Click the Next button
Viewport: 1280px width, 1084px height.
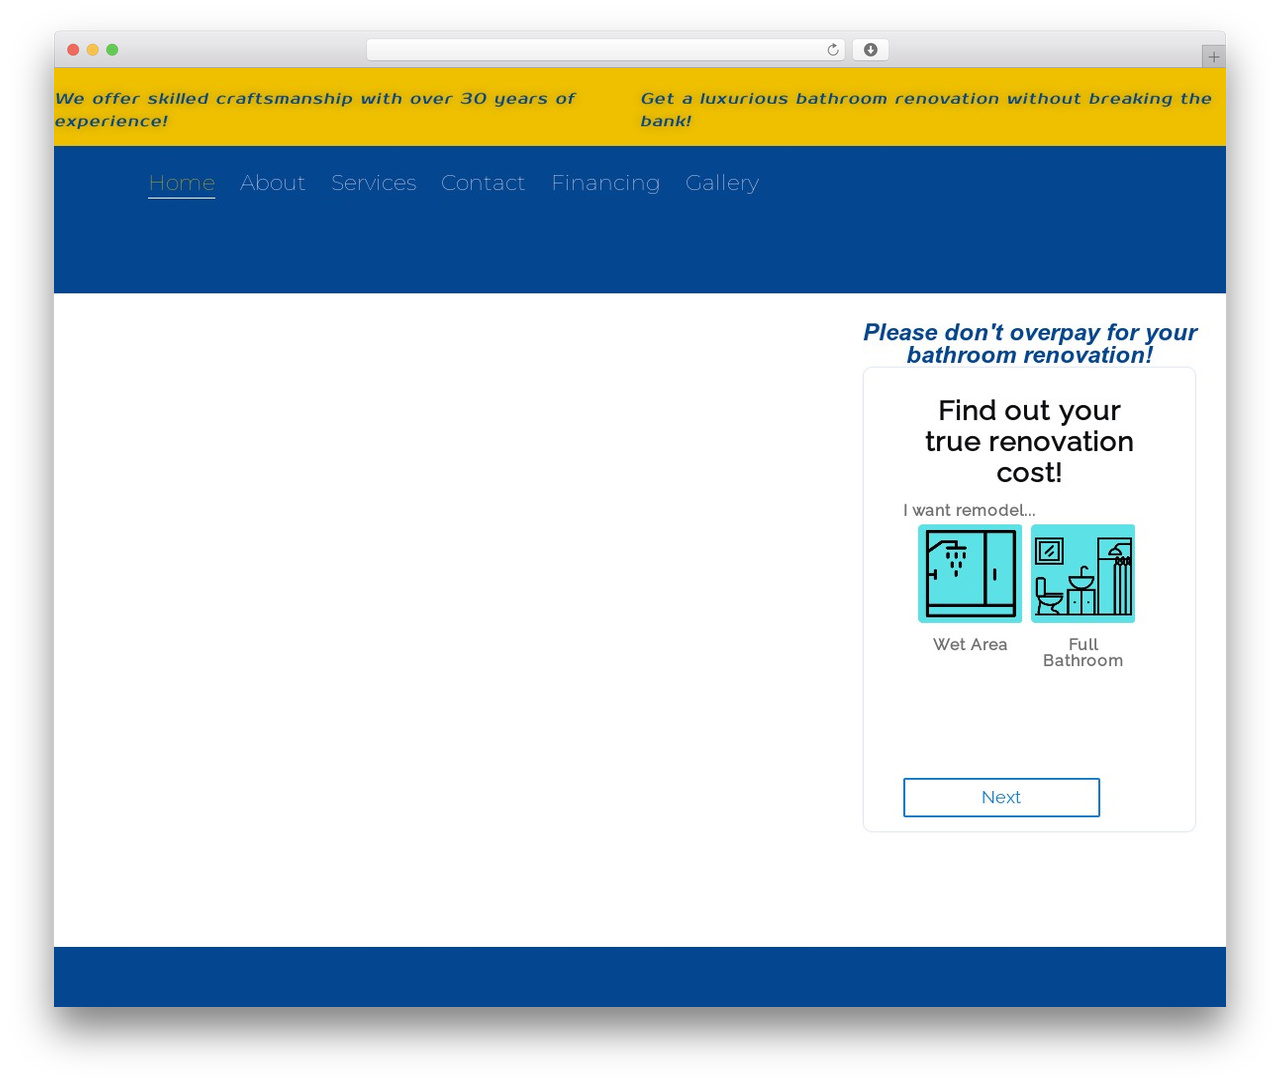[1001, 797]
